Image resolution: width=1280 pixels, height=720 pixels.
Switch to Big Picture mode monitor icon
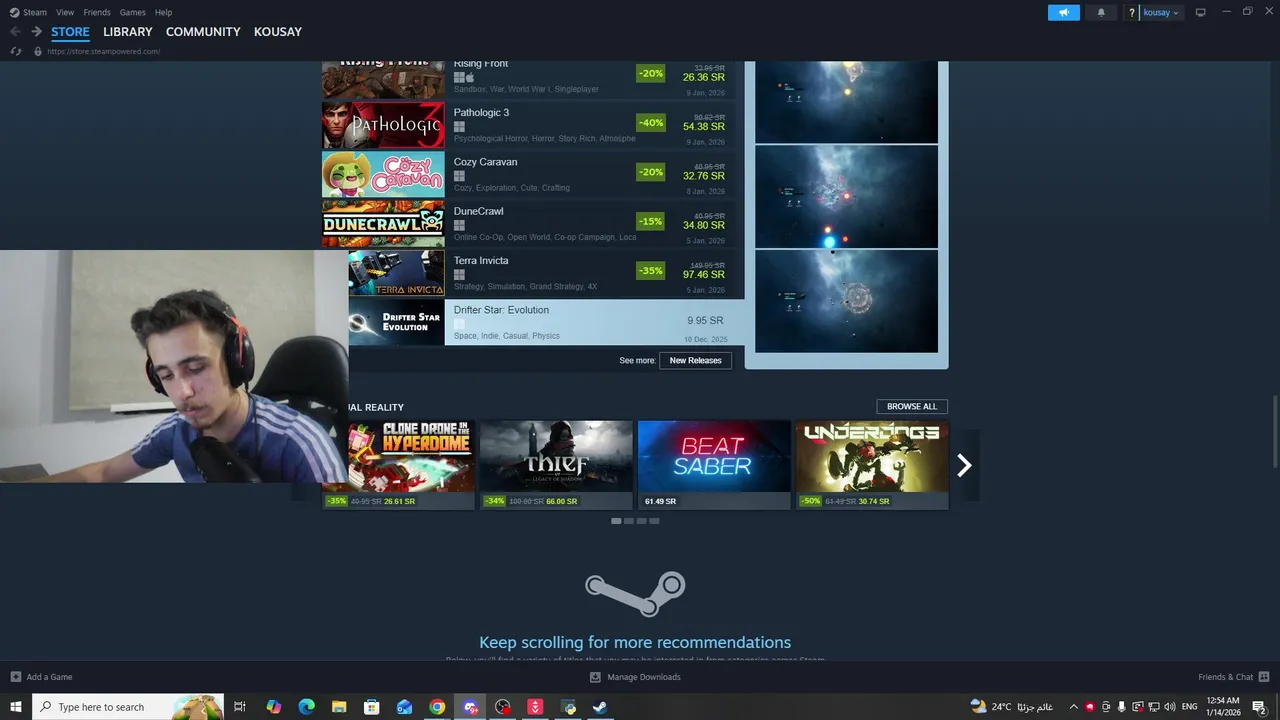click(x=1200, y=12)
